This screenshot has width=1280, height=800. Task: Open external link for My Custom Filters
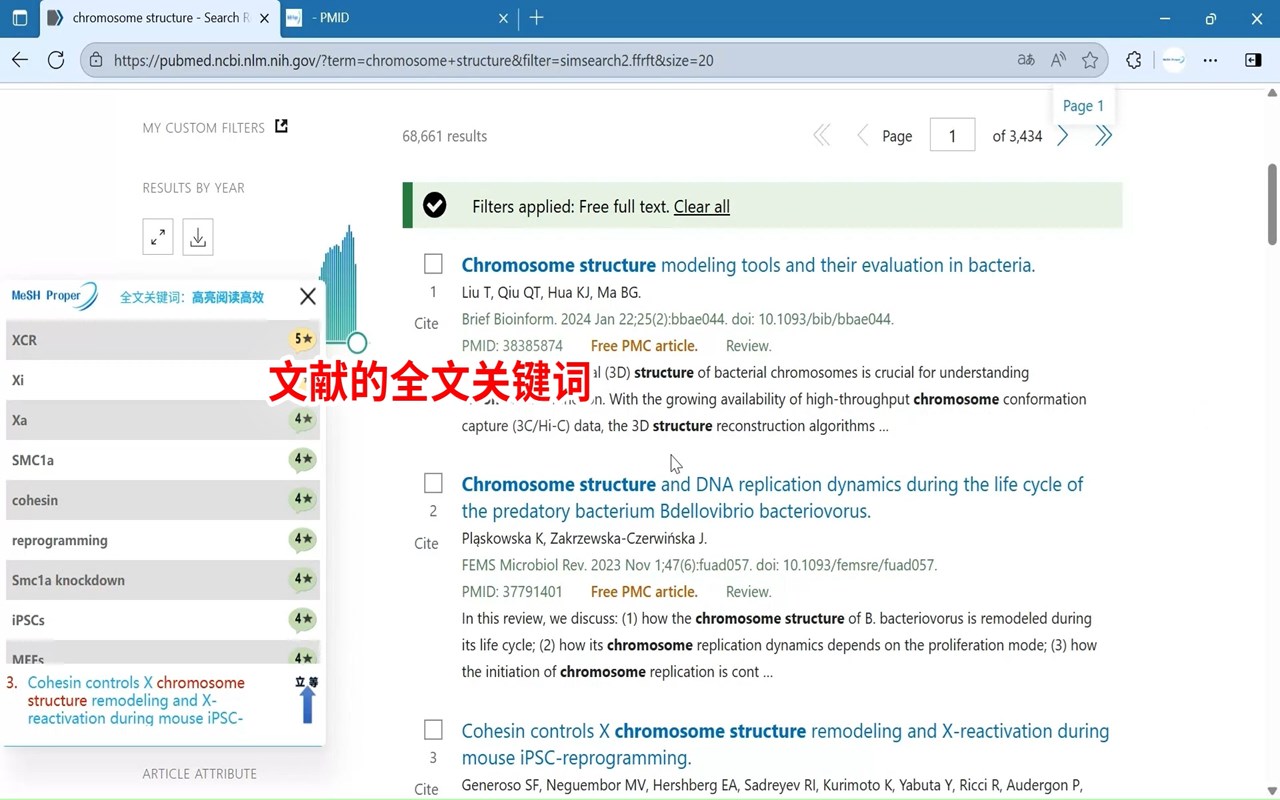281,126
